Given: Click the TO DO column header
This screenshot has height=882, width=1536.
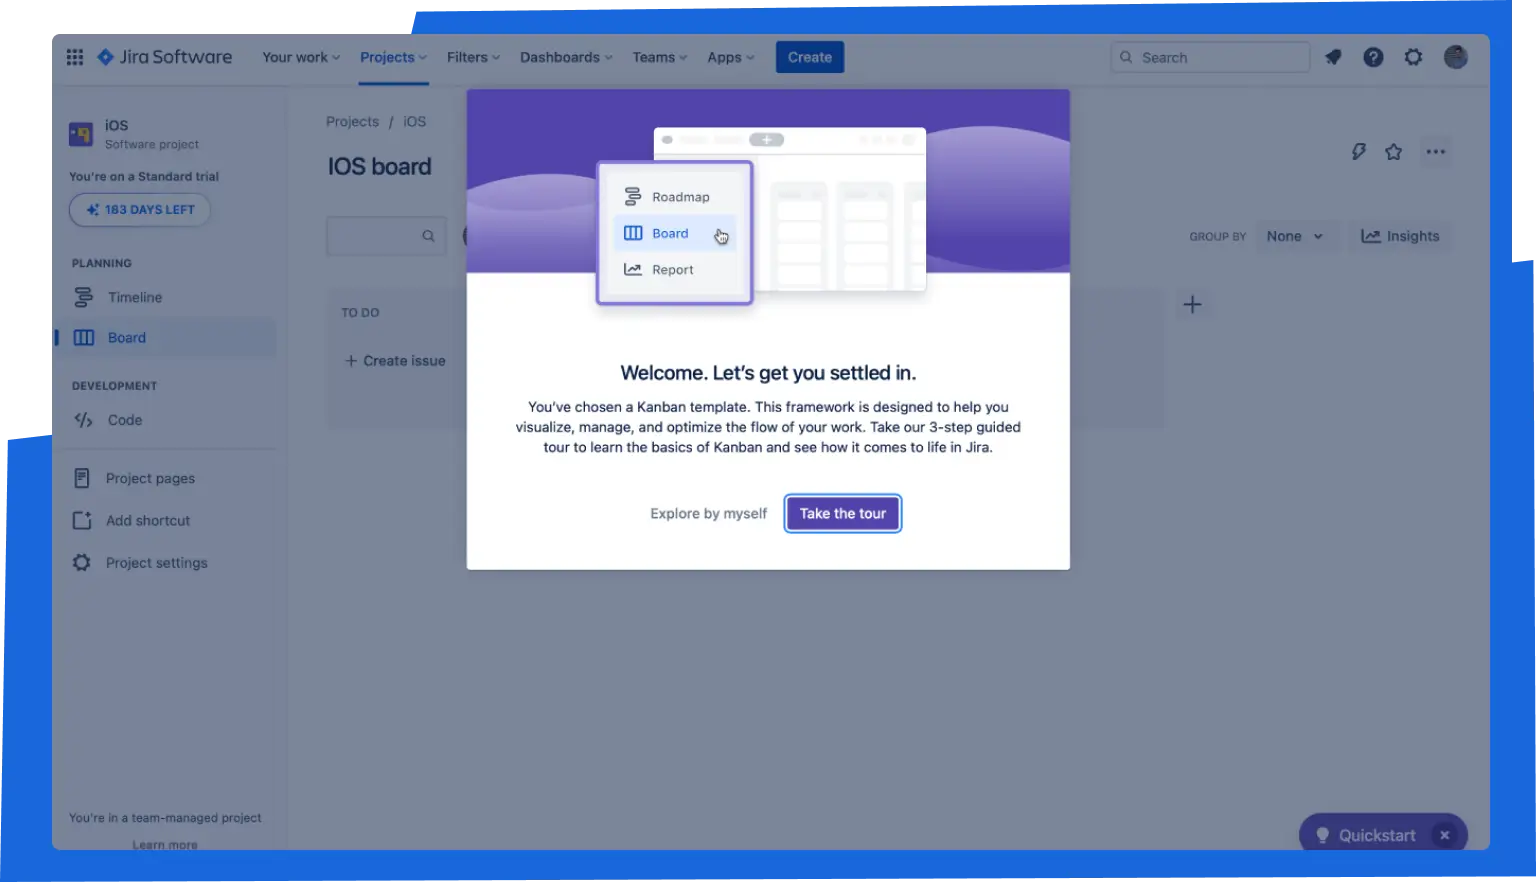Looking at the screenshot, I should pyautogui.click(x=360, y=313).
